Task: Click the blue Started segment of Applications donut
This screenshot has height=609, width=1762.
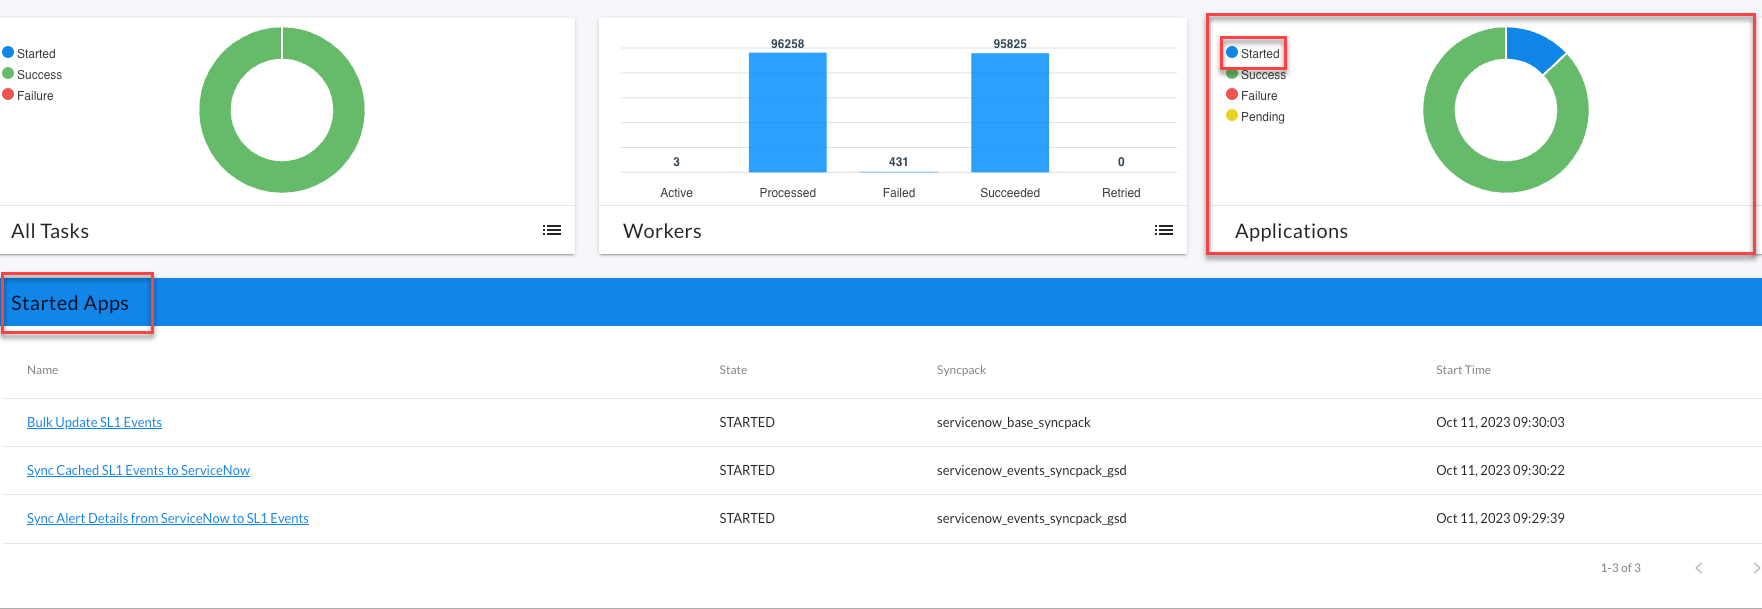Action: pos(1532,47)
